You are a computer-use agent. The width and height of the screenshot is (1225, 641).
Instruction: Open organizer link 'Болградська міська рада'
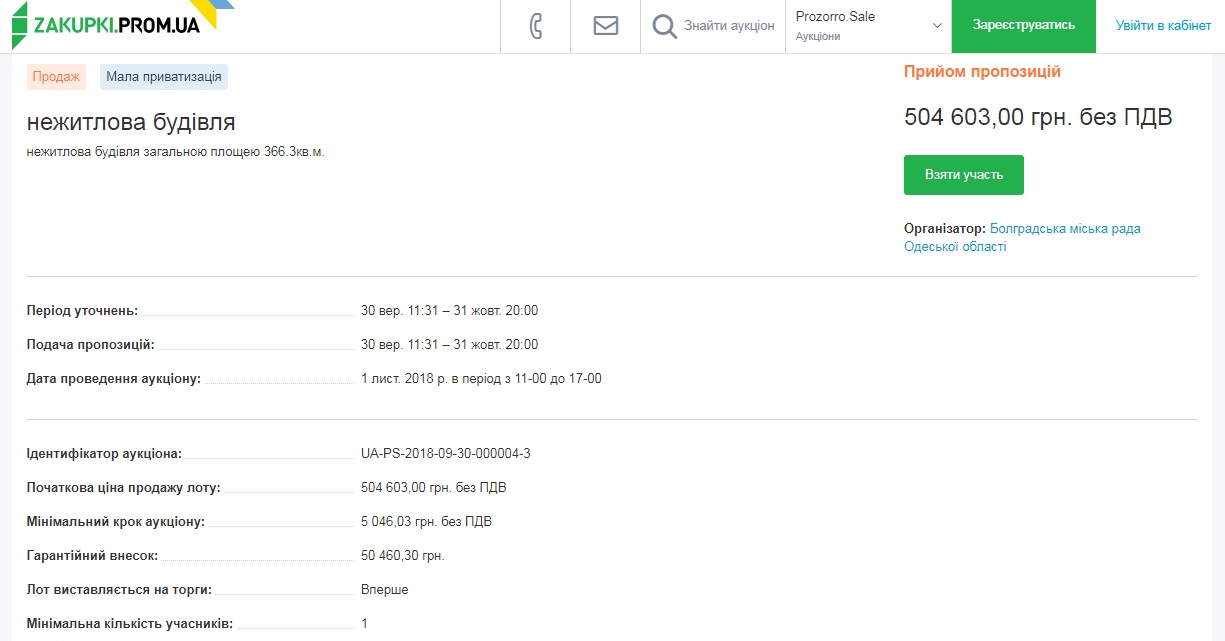[x=1064, y=229]
